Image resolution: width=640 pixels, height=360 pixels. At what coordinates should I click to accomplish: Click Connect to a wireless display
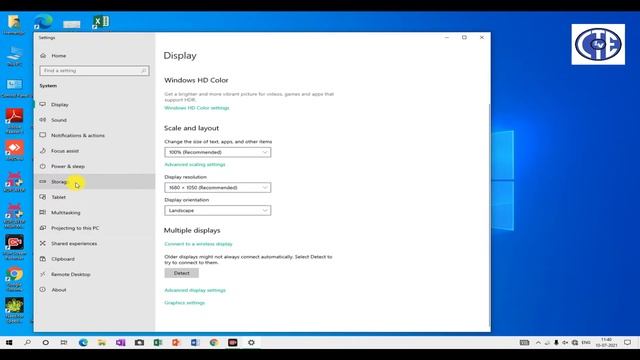point(198,244)
